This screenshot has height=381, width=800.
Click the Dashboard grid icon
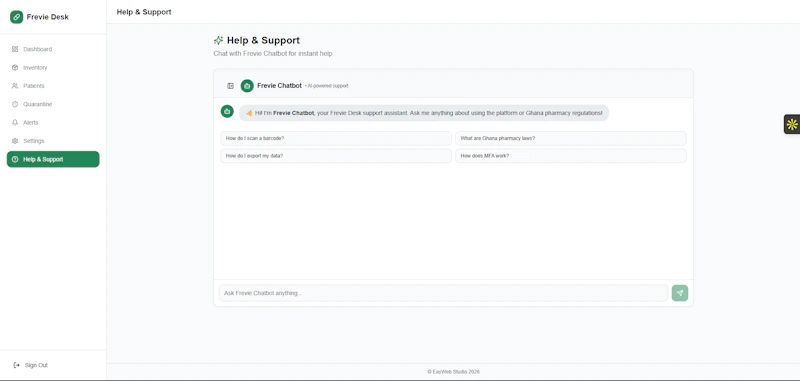(15, 49)
